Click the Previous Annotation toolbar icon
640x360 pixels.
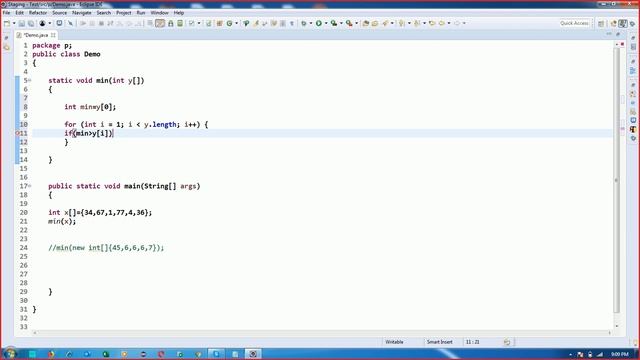pos(417,24)
